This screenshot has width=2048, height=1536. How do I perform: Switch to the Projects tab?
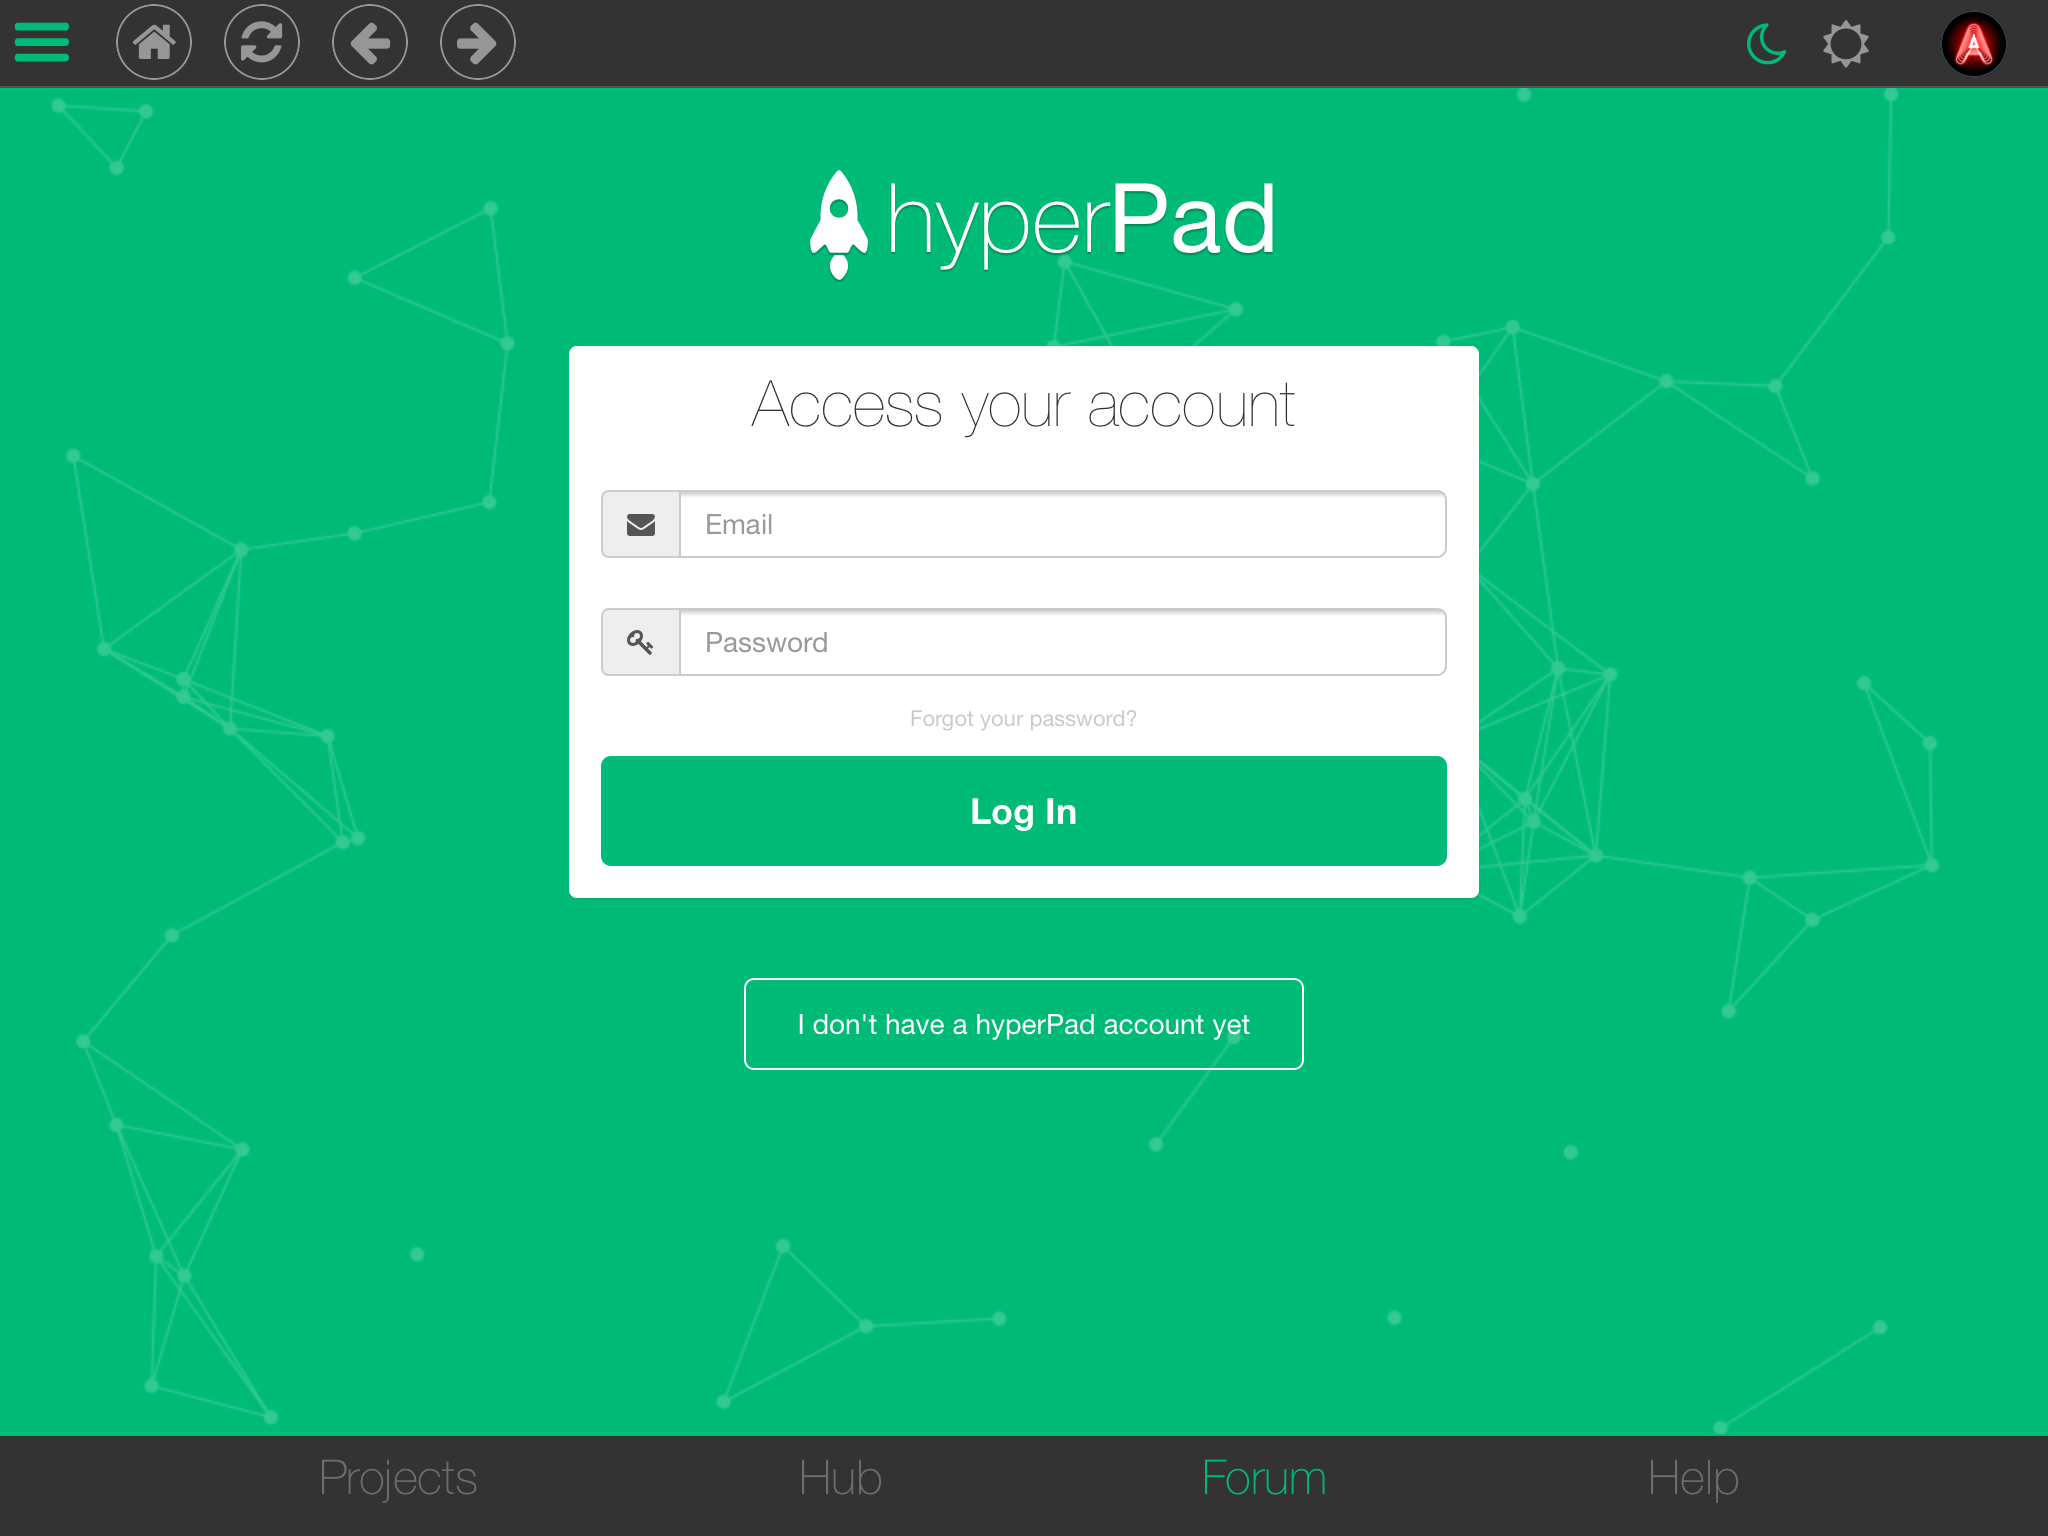point(398,1479)
